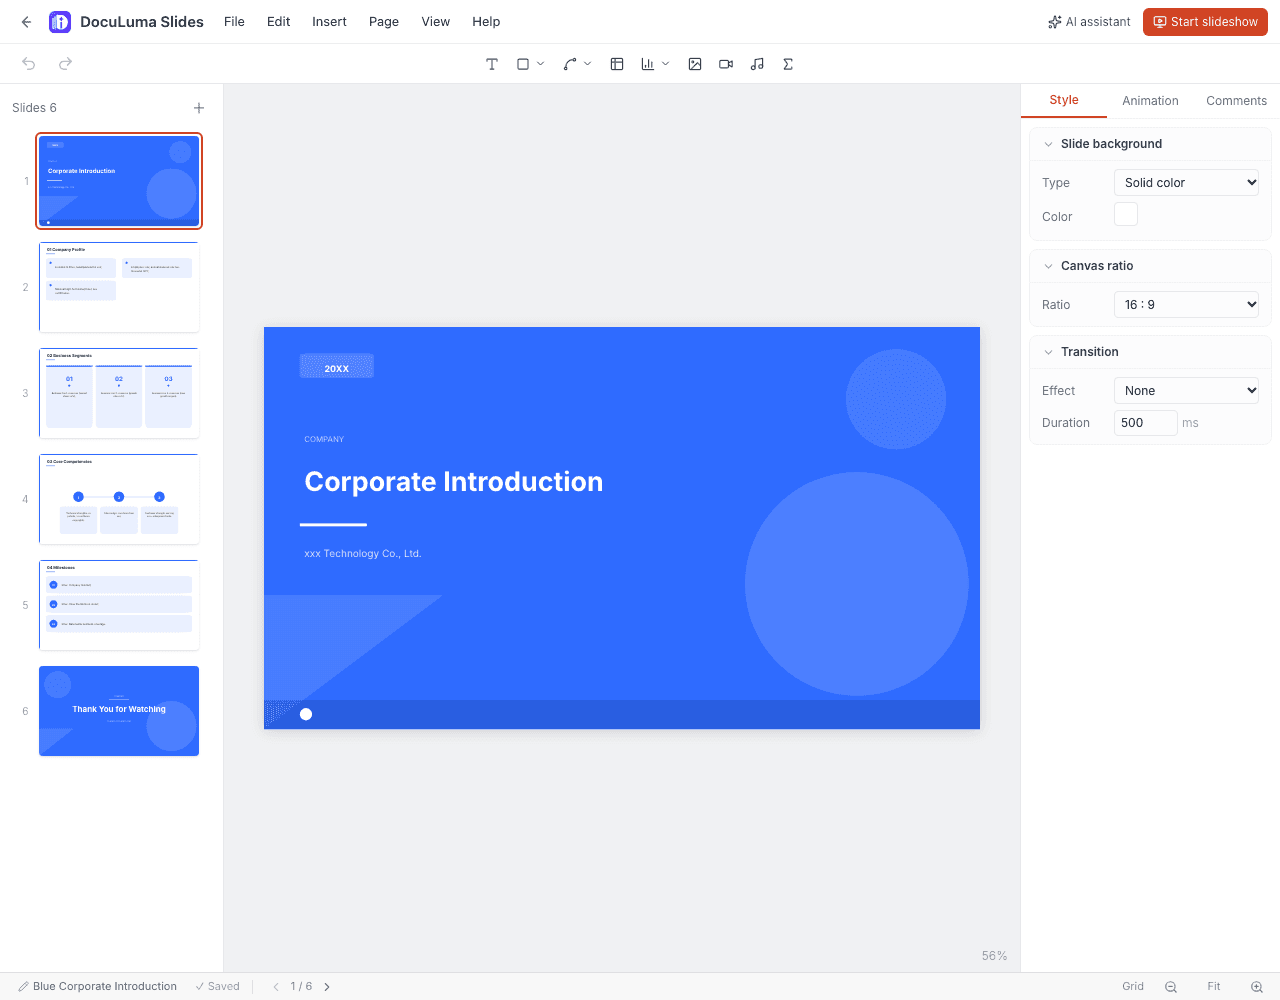
Task: Insert an image using the picture icon
Action: (x=695, y=64)
